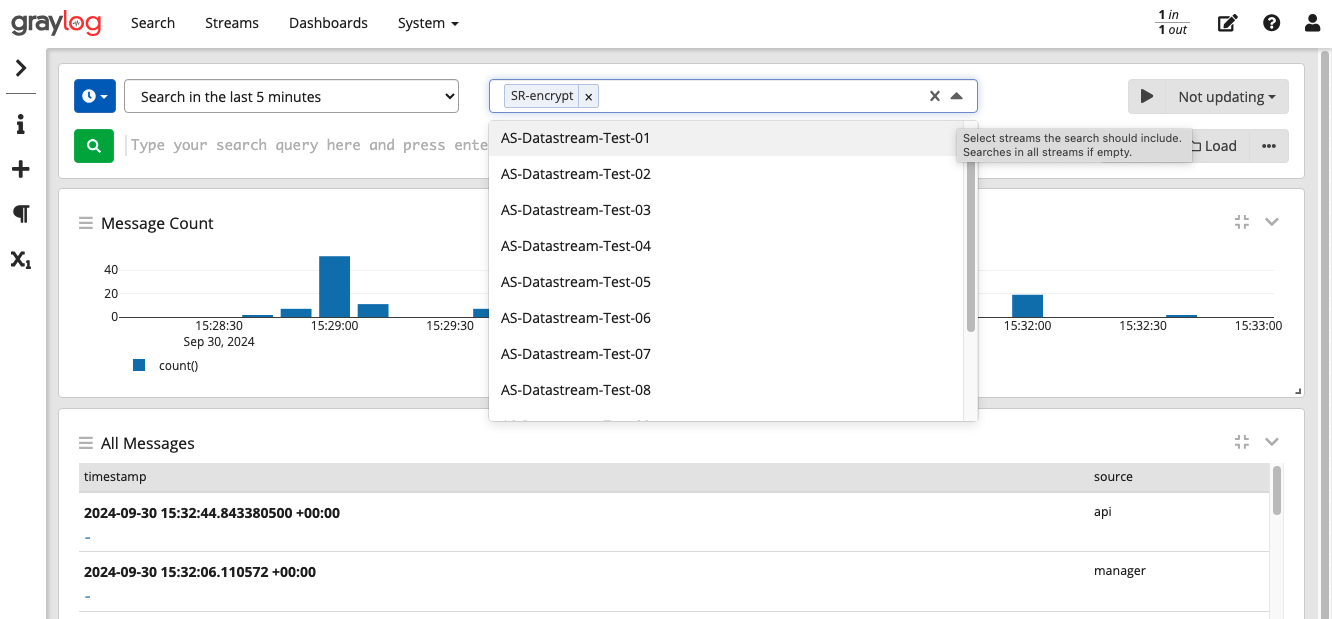Clear all selected streams
Screen dimensions: 1332x619
[x=934, y=96]
